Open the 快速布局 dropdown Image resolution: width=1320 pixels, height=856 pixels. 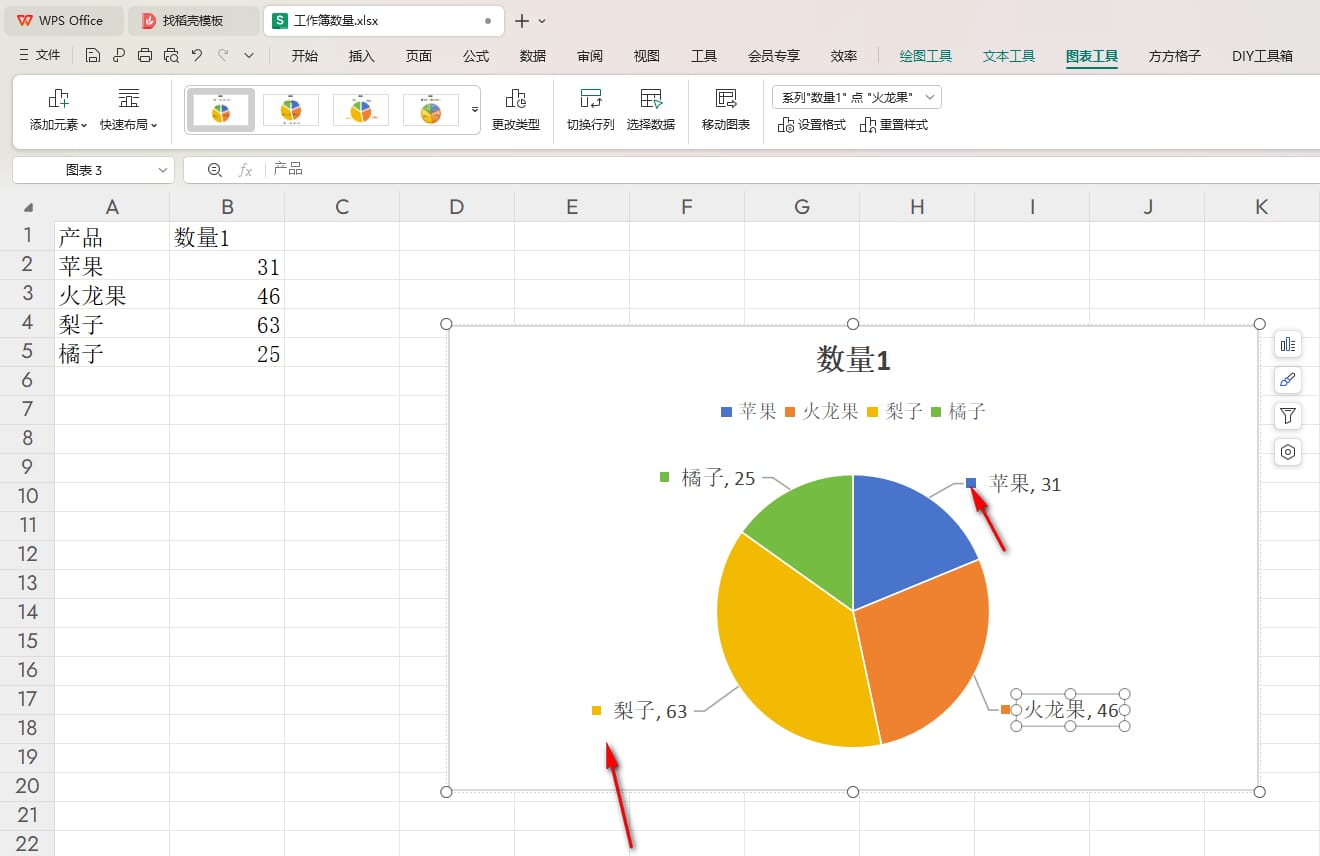[129, 111]
